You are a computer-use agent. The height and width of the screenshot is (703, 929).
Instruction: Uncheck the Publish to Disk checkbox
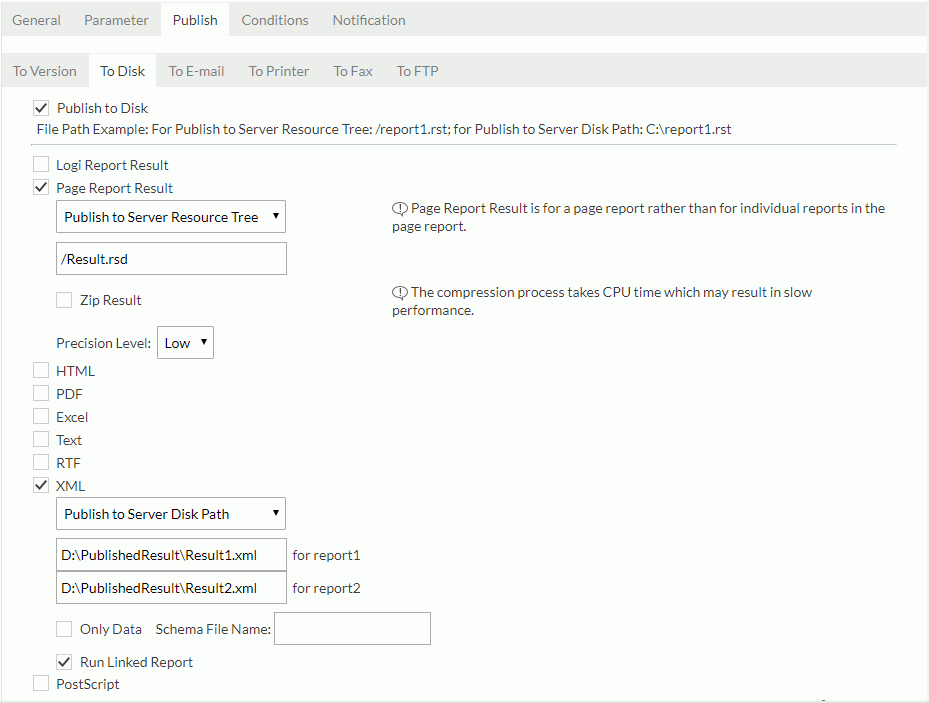tap(41, 108)
